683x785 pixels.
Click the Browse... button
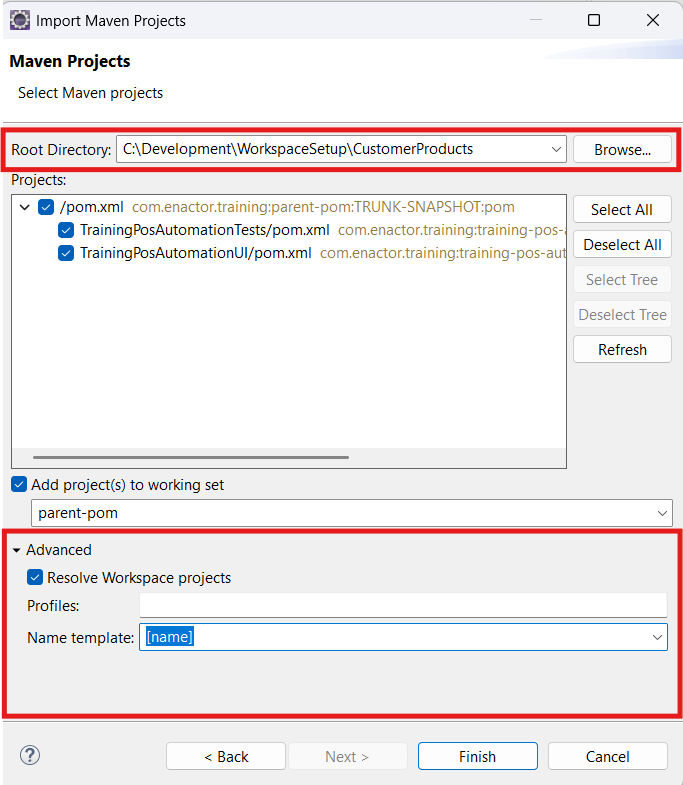pos(622,149)
